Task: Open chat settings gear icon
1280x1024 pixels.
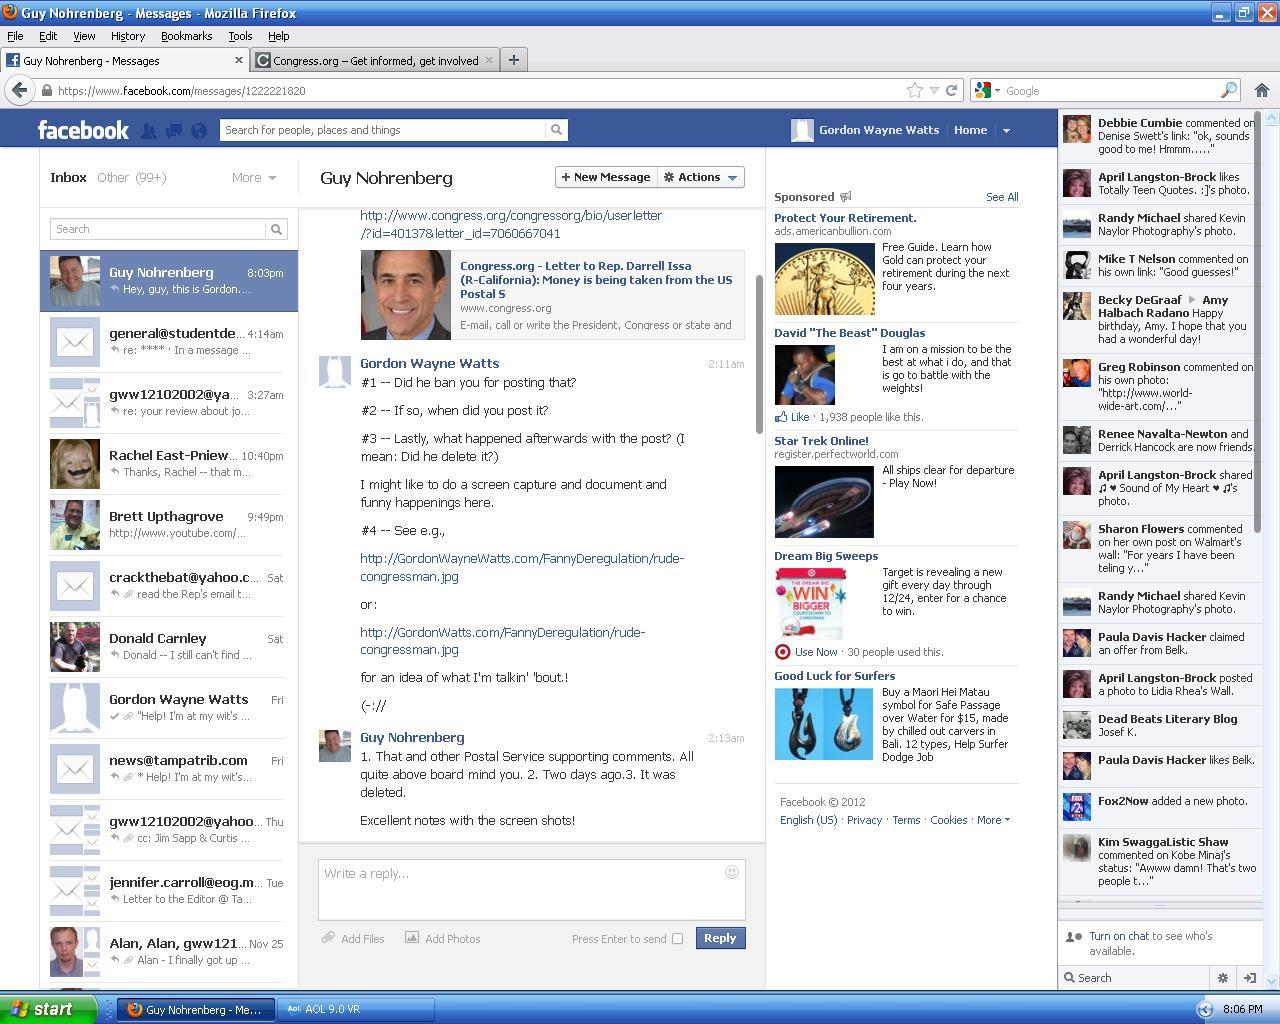Action: 1222,978
